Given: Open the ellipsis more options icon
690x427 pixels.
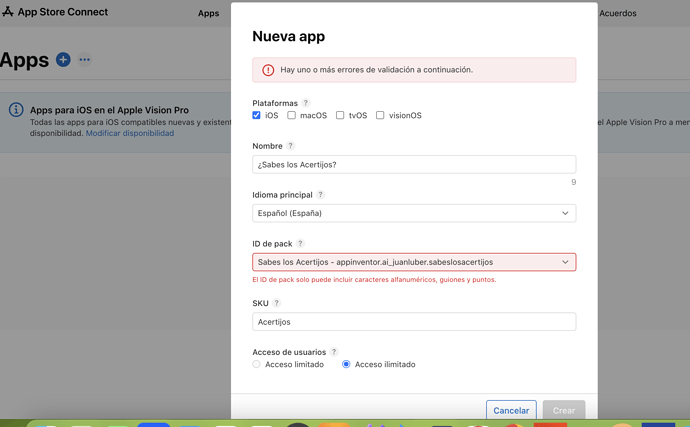Looking at the screenshot, I should [x=85, y=60].
